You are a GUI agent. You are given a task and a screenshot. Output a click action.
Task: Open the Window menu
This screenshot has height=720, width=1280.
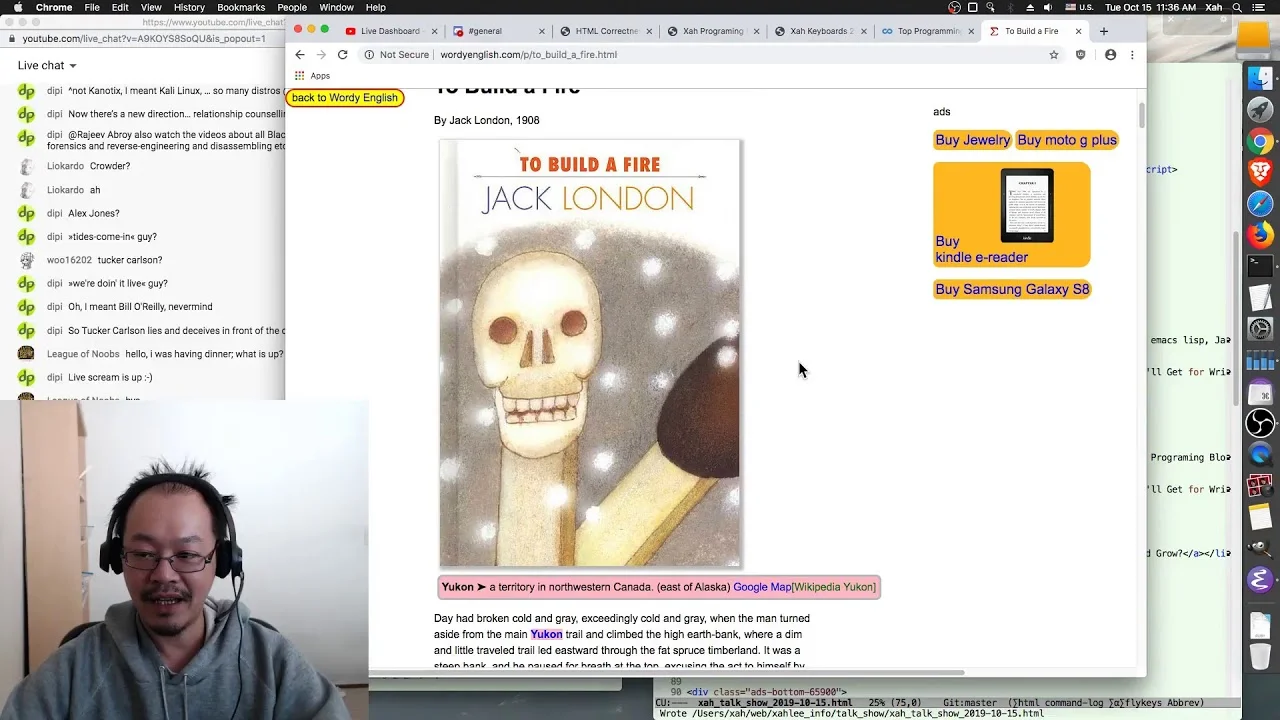click(337, 7)
